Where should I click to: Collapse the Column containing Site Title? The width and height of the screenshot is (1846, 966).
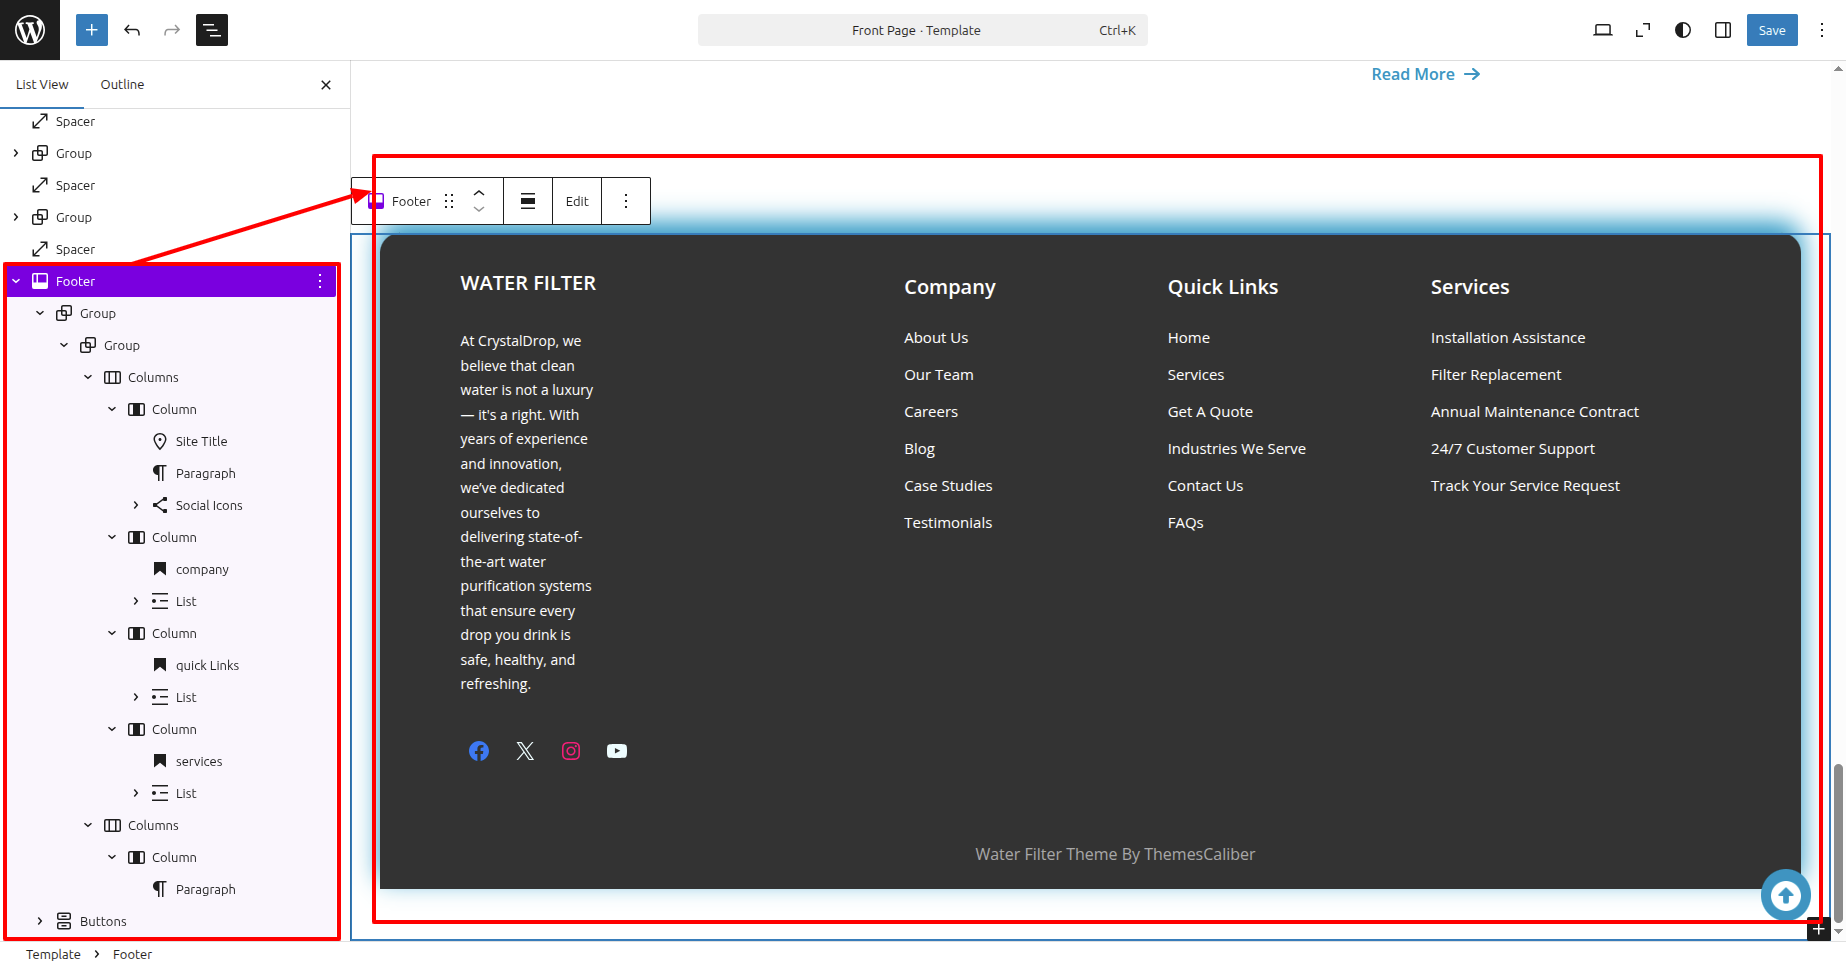(112, 409)
